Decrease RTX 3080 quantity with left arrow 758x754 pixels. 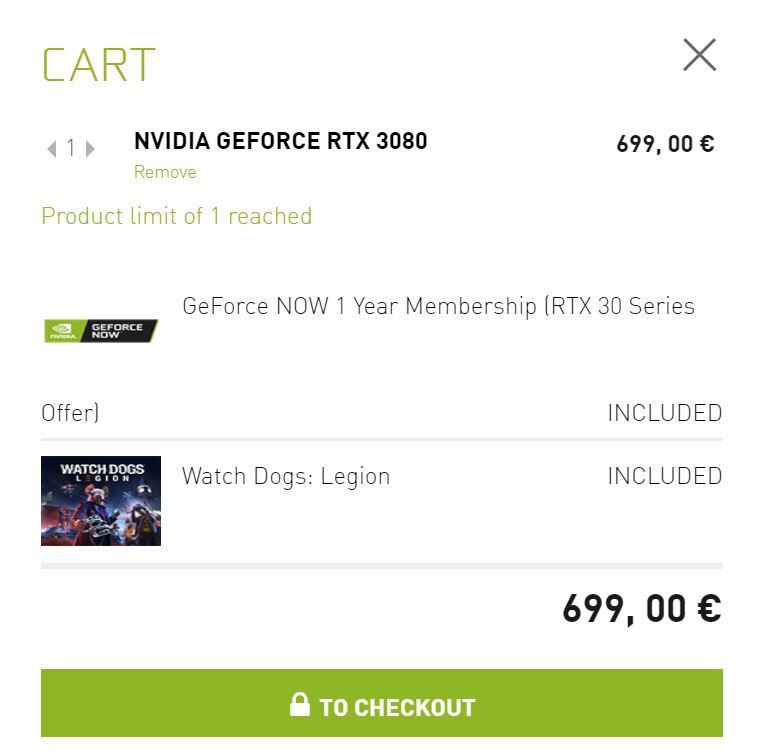point(52,148)
